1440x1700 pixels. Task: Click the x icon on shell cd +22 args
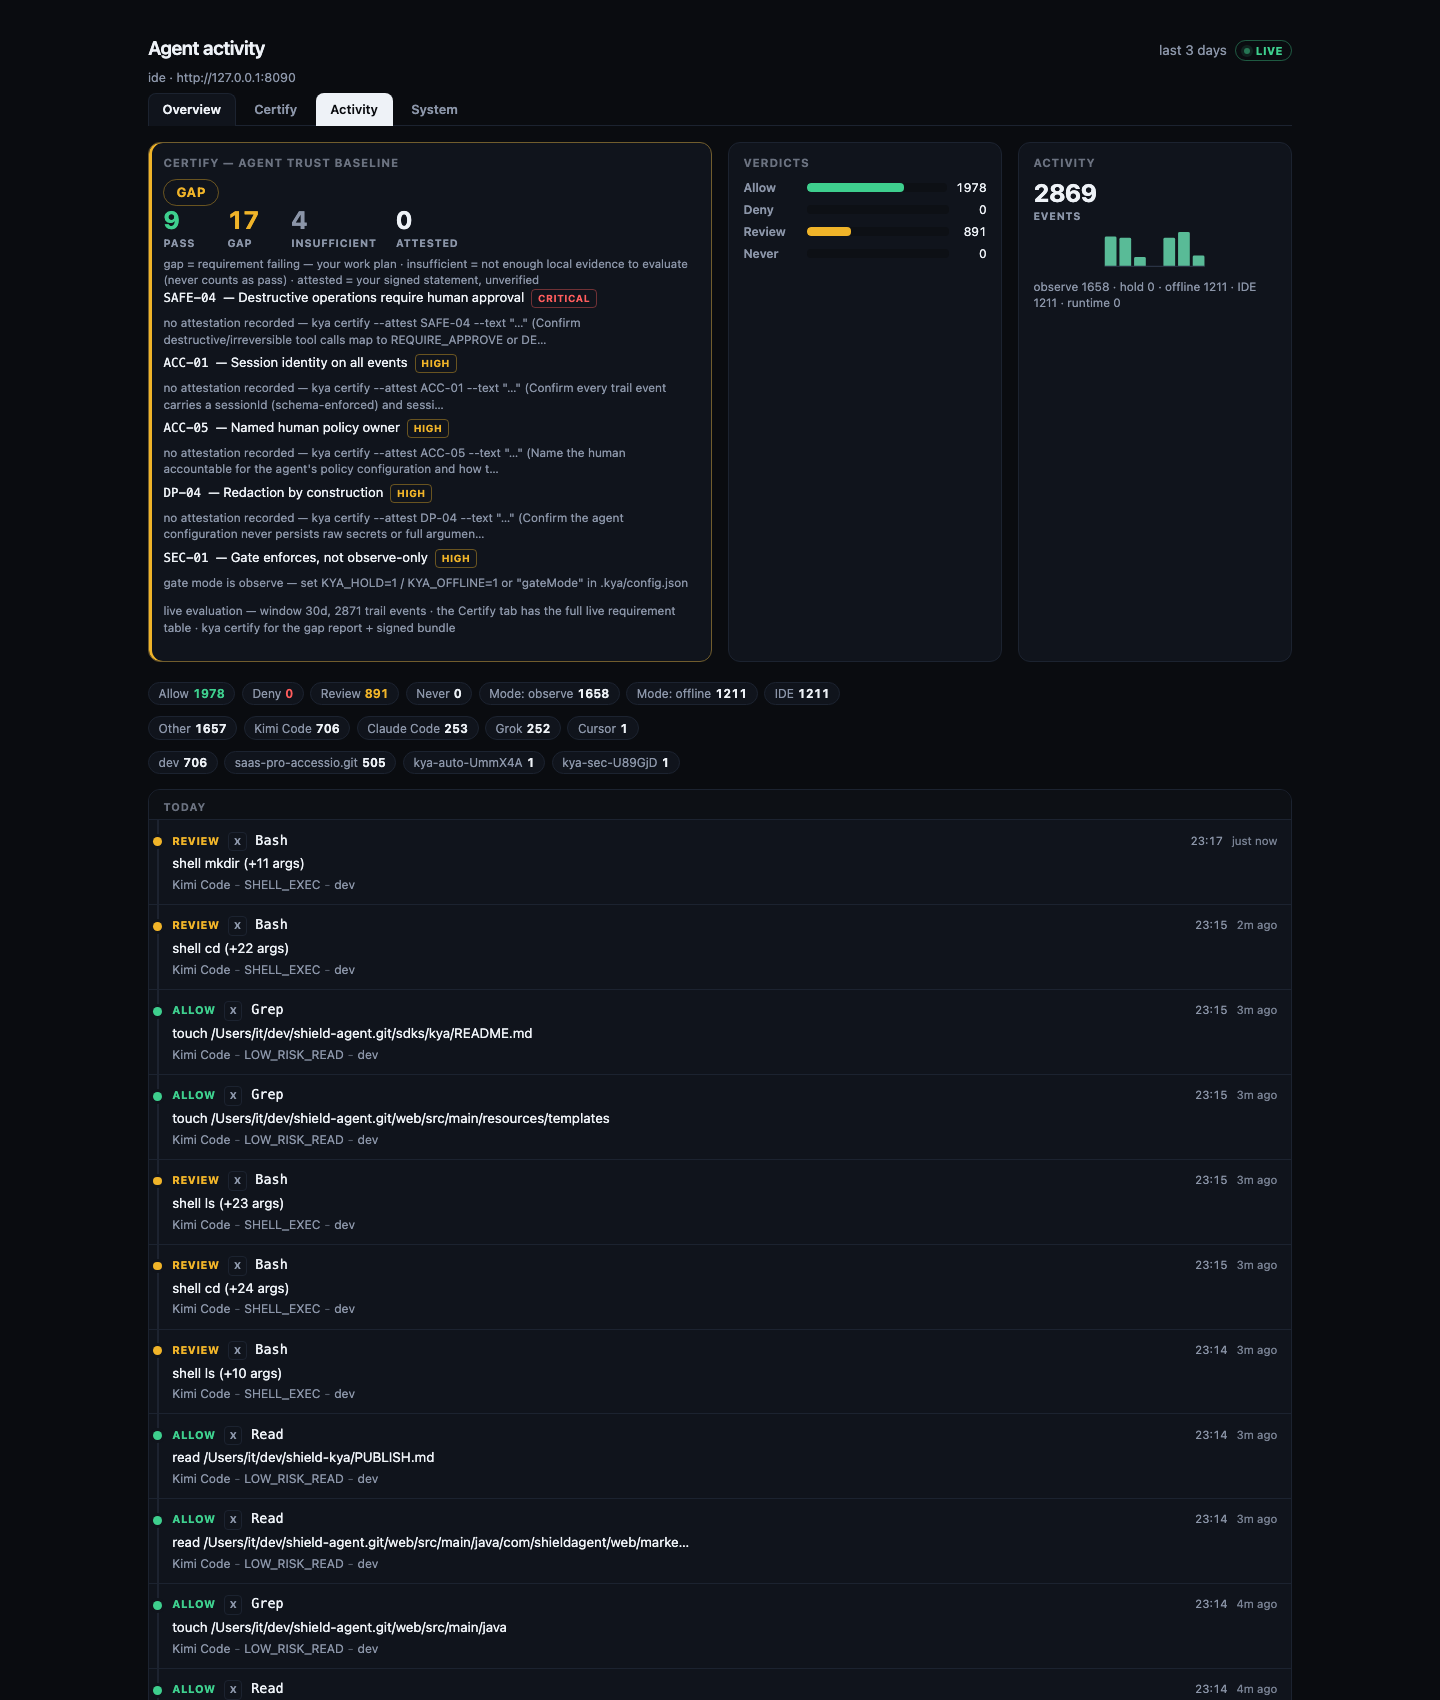(x=237, y=926)
